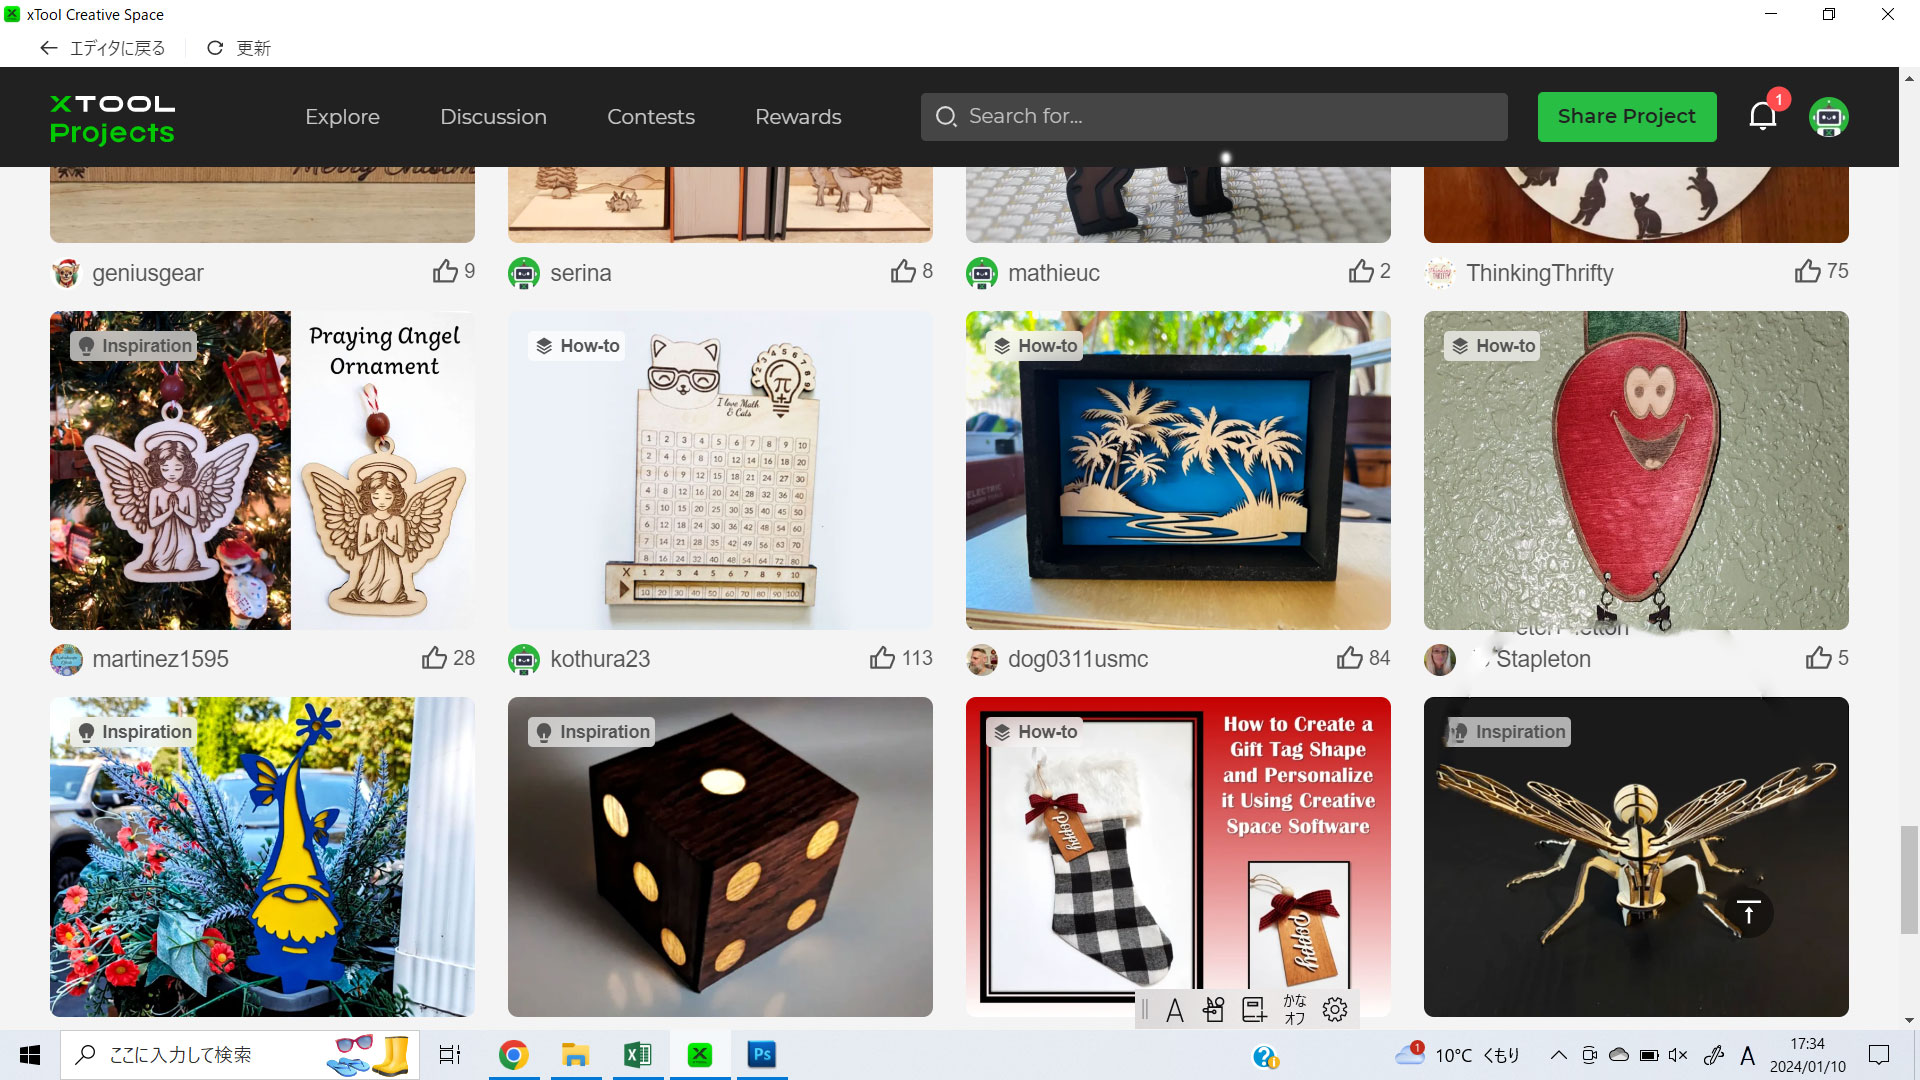Open the wooden insect model project
The width and height of the screenshot is (1920, 1080).
pos(1636,857)
